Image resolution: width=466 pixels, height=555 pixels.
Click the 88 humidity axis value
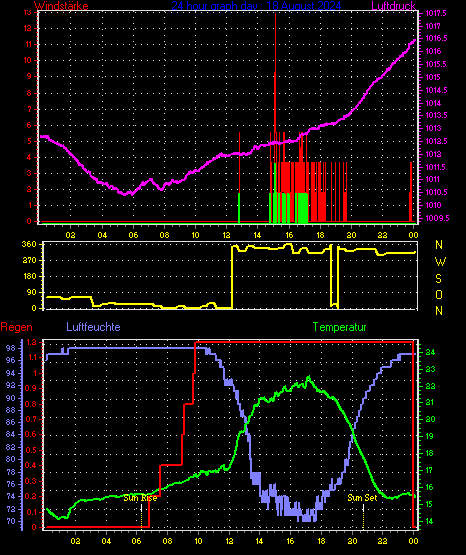(11, 410)
